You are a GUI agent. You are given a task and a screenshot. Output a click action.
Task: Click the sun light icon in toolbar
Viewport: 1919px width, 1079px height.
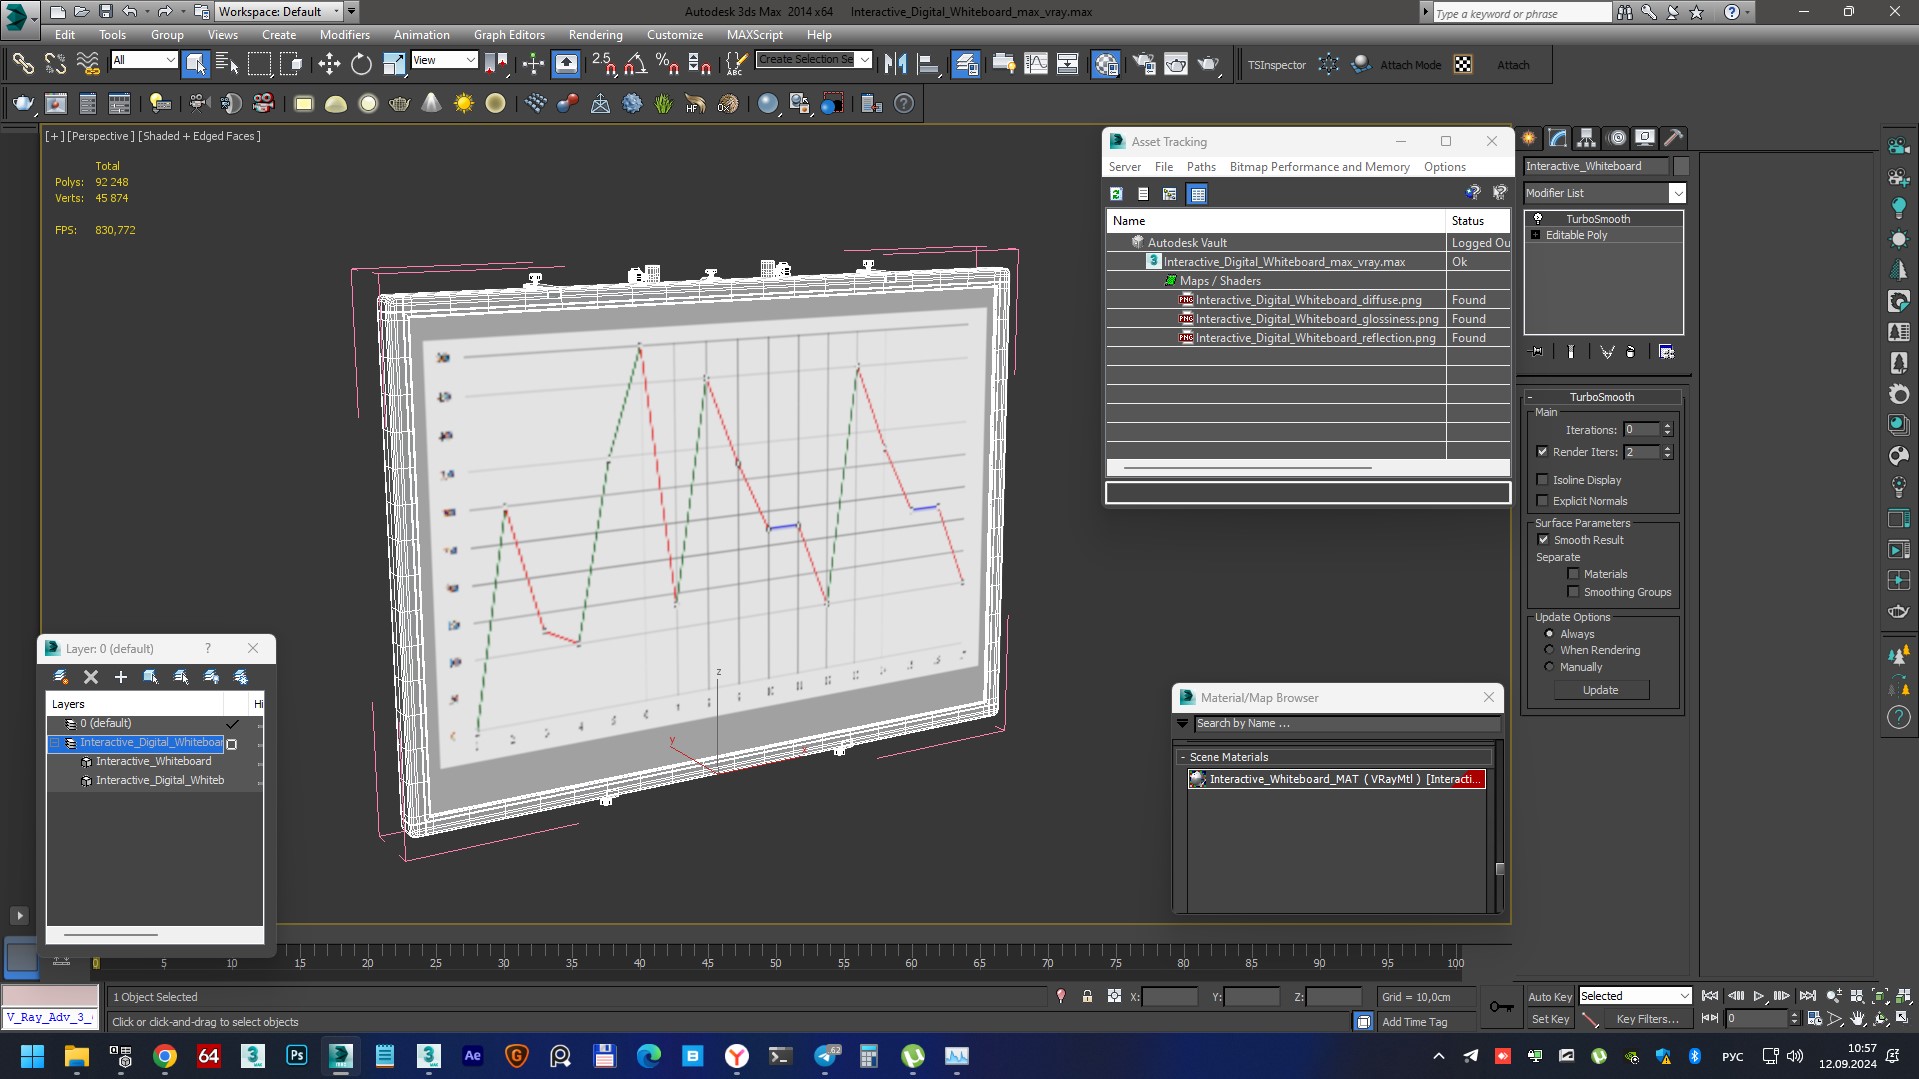pyautogui.click(x=464, y=104)
